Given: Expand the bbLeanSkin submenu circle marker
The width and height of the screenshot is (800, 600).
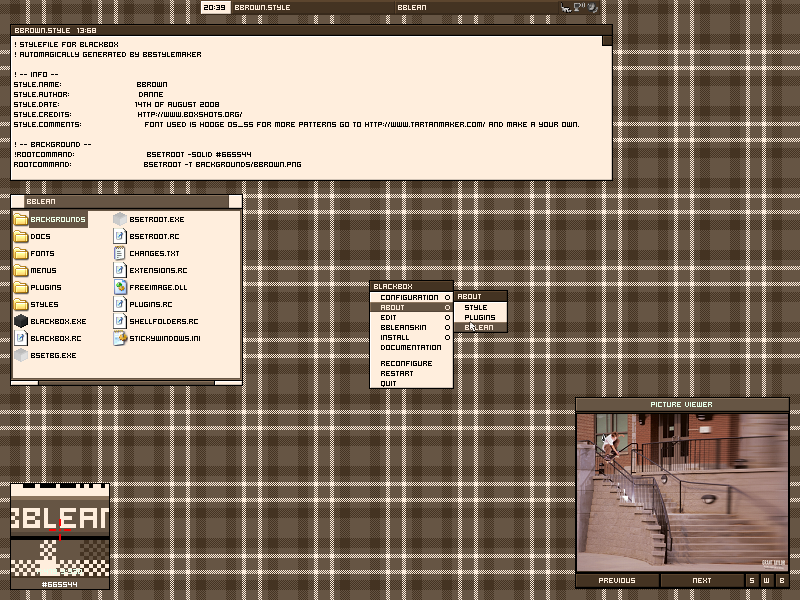Looking at the screenshot, I should (447, 328).
